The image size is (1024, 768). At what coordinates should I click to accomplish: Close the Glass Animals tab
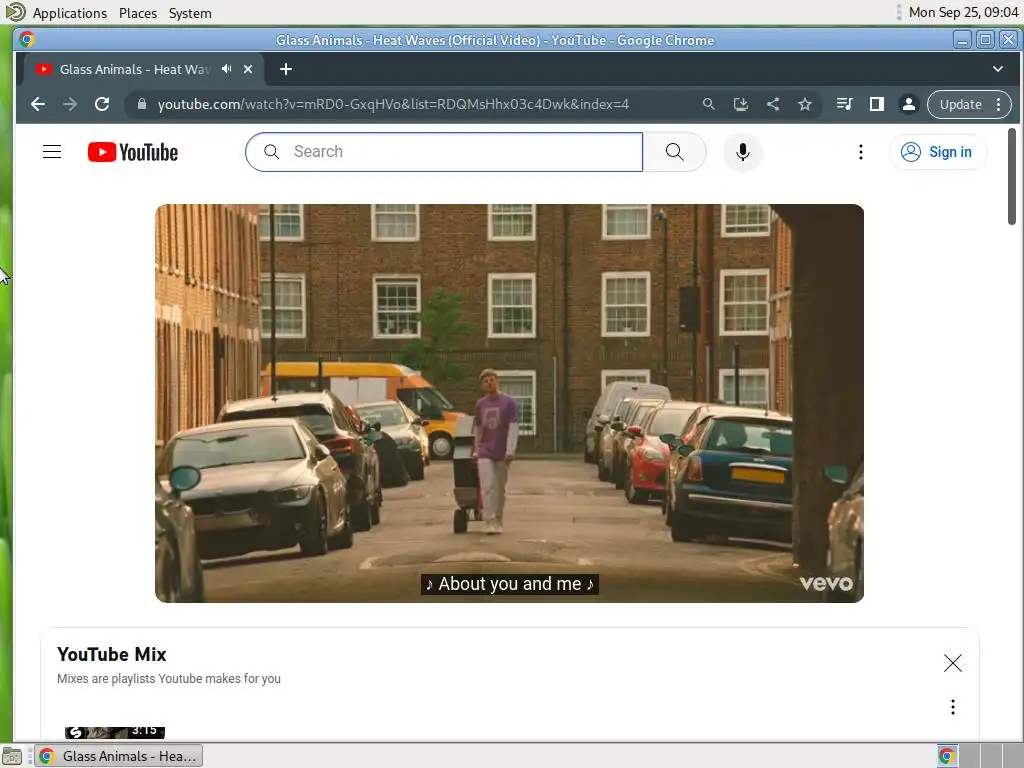248,69
